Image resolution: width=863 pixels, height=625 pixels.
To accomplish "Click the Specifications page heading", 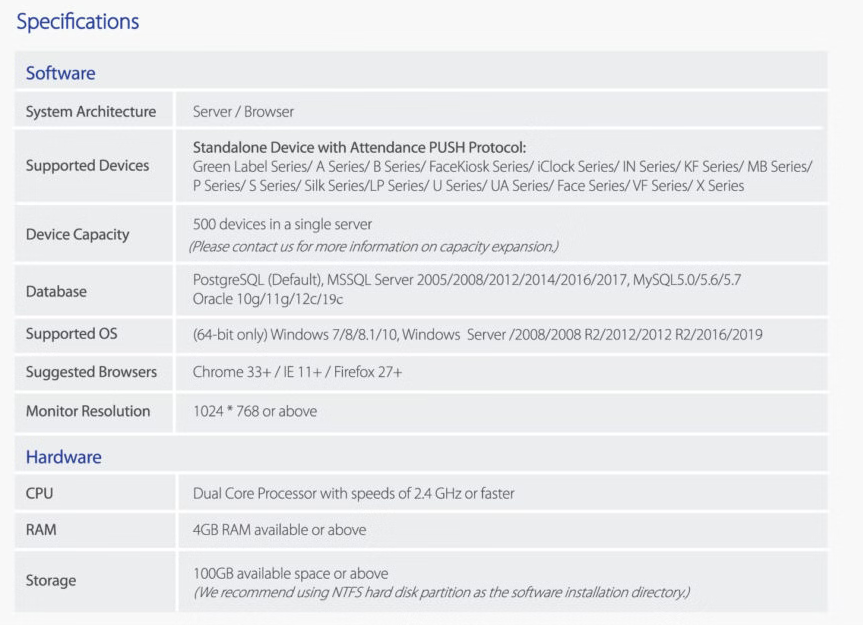I will click(78, 21).
